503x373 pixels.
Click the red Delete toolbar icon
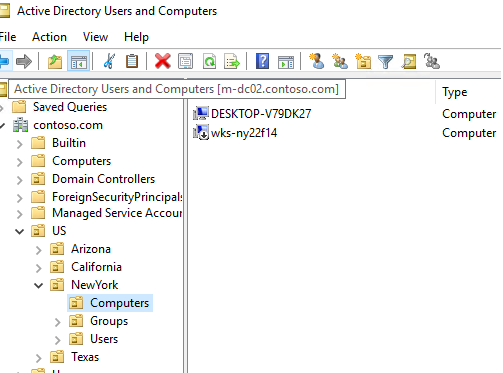[163, 61]
